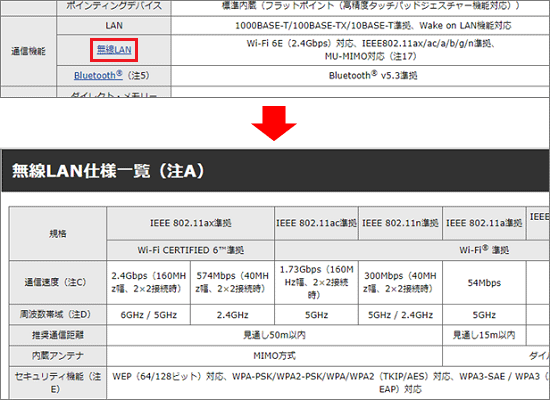This screenshot has width=550, height=400.
Task: Click the IEEE 802.11n準拠 column header
Action: click(400, 223)
